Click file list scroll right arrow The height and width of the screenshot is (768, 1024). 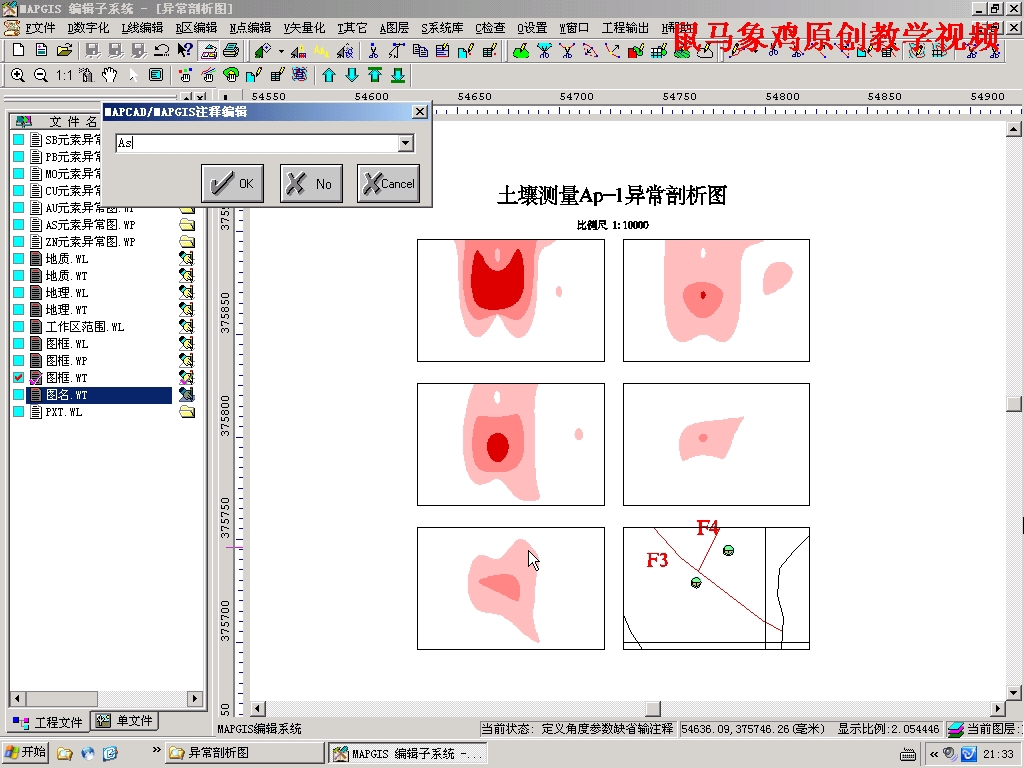[x=194, y=698]
